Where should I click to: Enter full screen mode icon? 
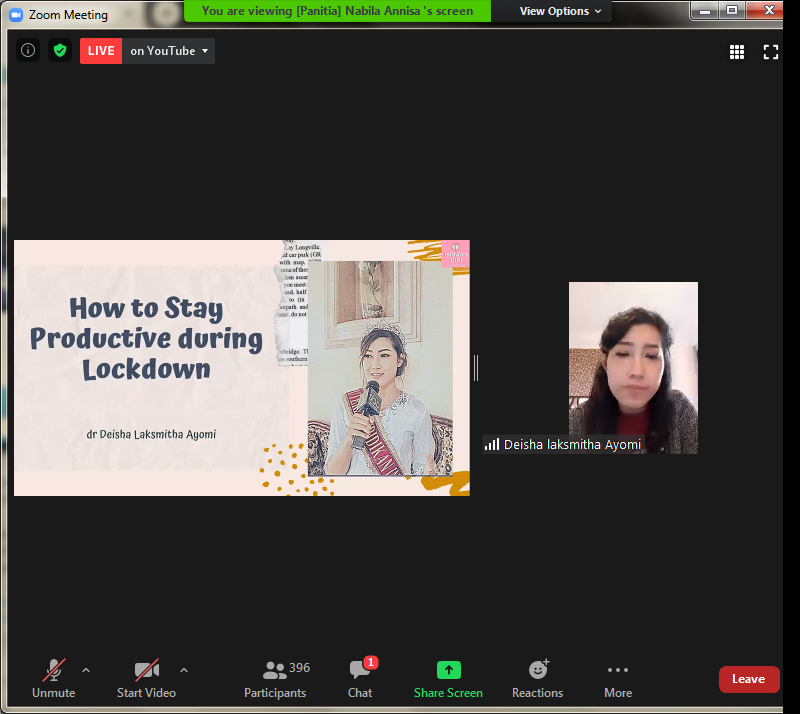[x=771, y=52]
